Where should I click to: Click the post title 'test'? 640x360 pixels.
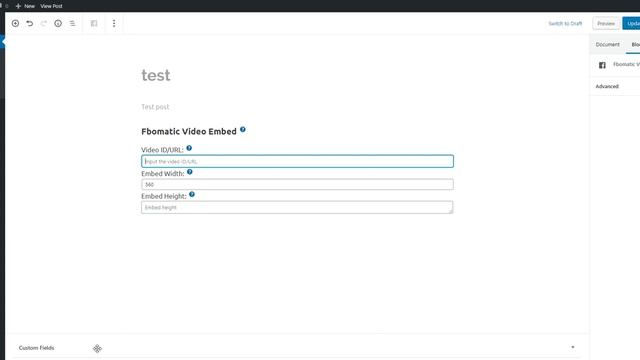pos(156,76)
